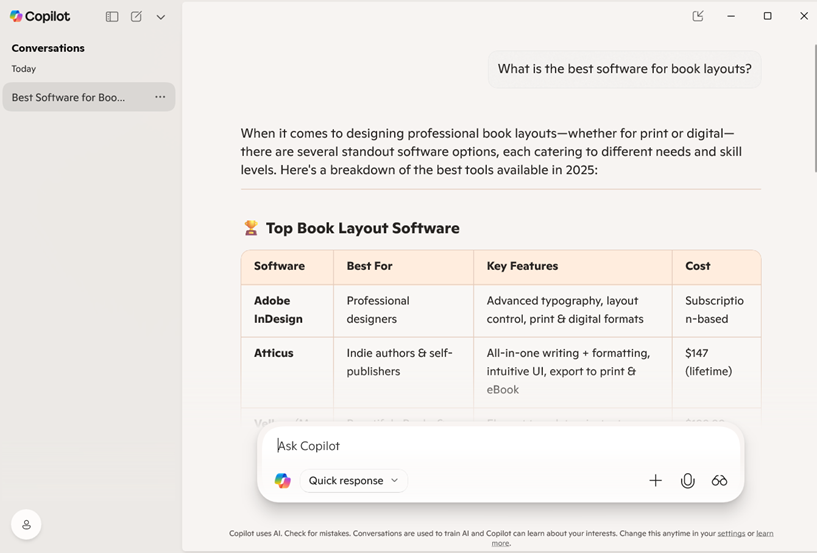Image resolution: width=817 pixels, height=553 pixels.
Task: Click the plus attachment button
Action: pyautogui.click(x=655, y=481)
